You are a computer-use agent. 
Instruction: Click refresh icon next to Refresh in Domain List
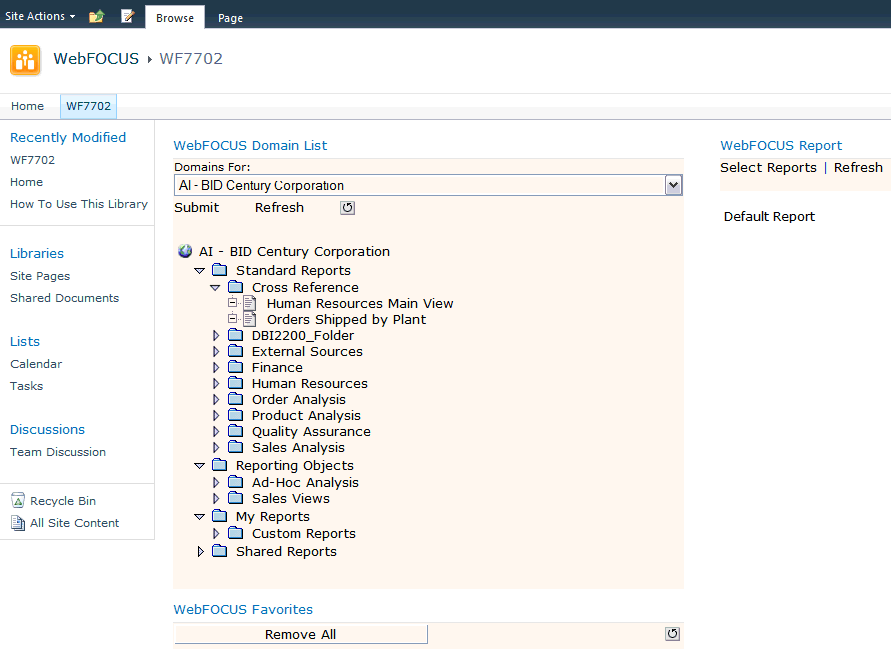pyautogui.click(x=347, y=208)
